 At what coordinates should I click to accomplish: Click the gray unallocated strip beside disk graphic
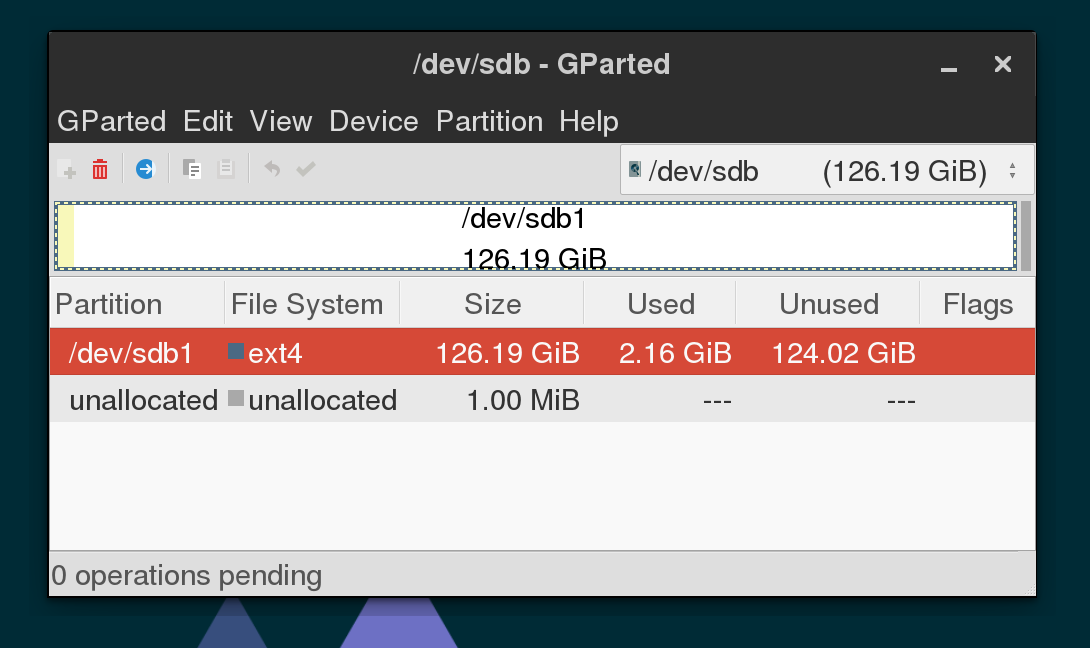tap(1025, 236)
